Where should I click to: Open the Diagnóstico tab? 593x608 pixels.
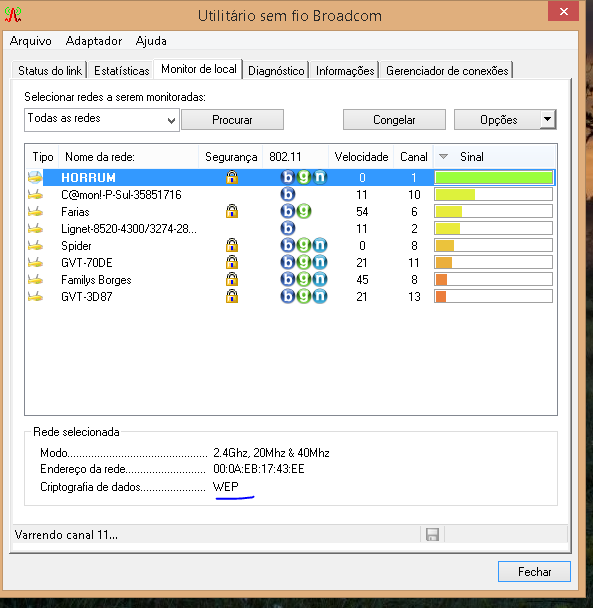click(x=276, y=71)
